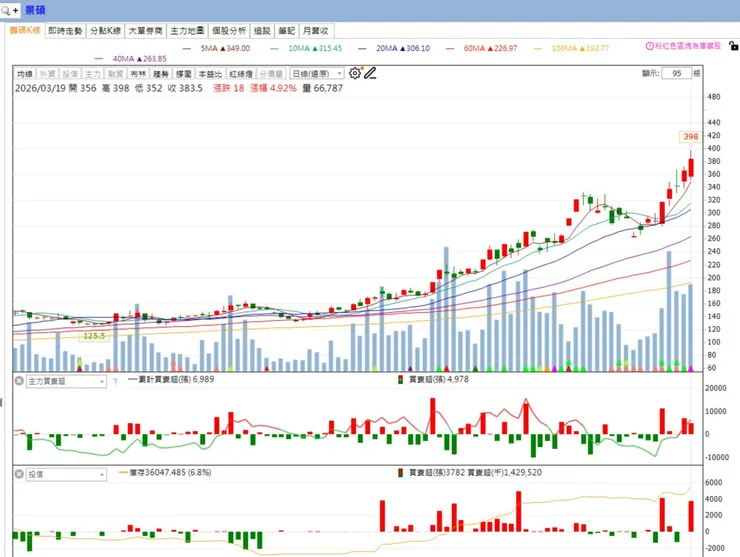The width and height of the screenshot is (740, 557).
Task: Switch to 個股分析 tab
Action: [229, 31]
